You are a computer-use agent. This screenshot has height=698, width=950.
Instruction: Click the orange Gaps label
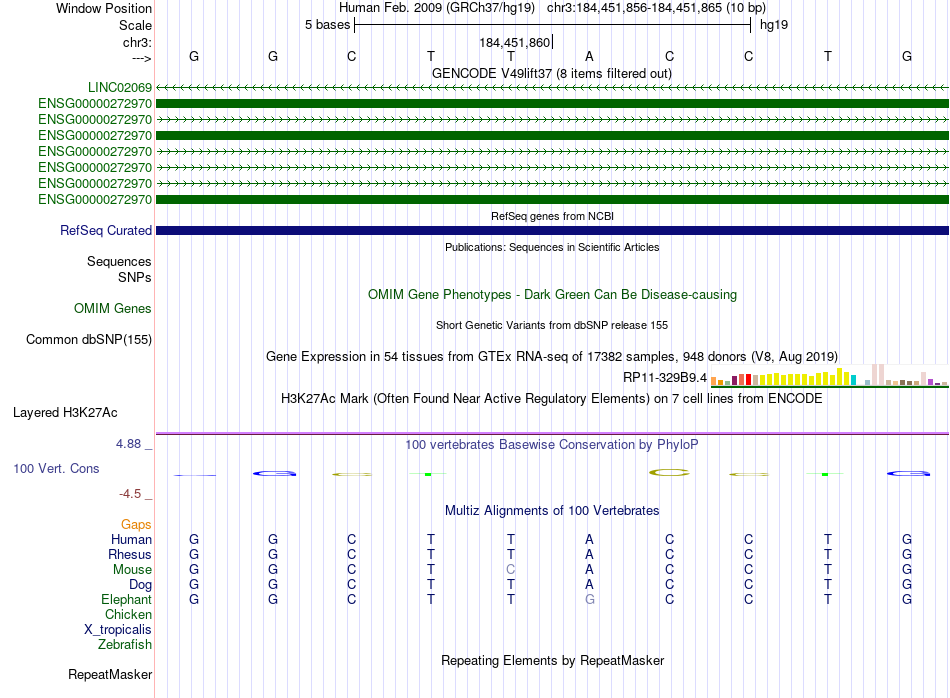tap(136, 524)
